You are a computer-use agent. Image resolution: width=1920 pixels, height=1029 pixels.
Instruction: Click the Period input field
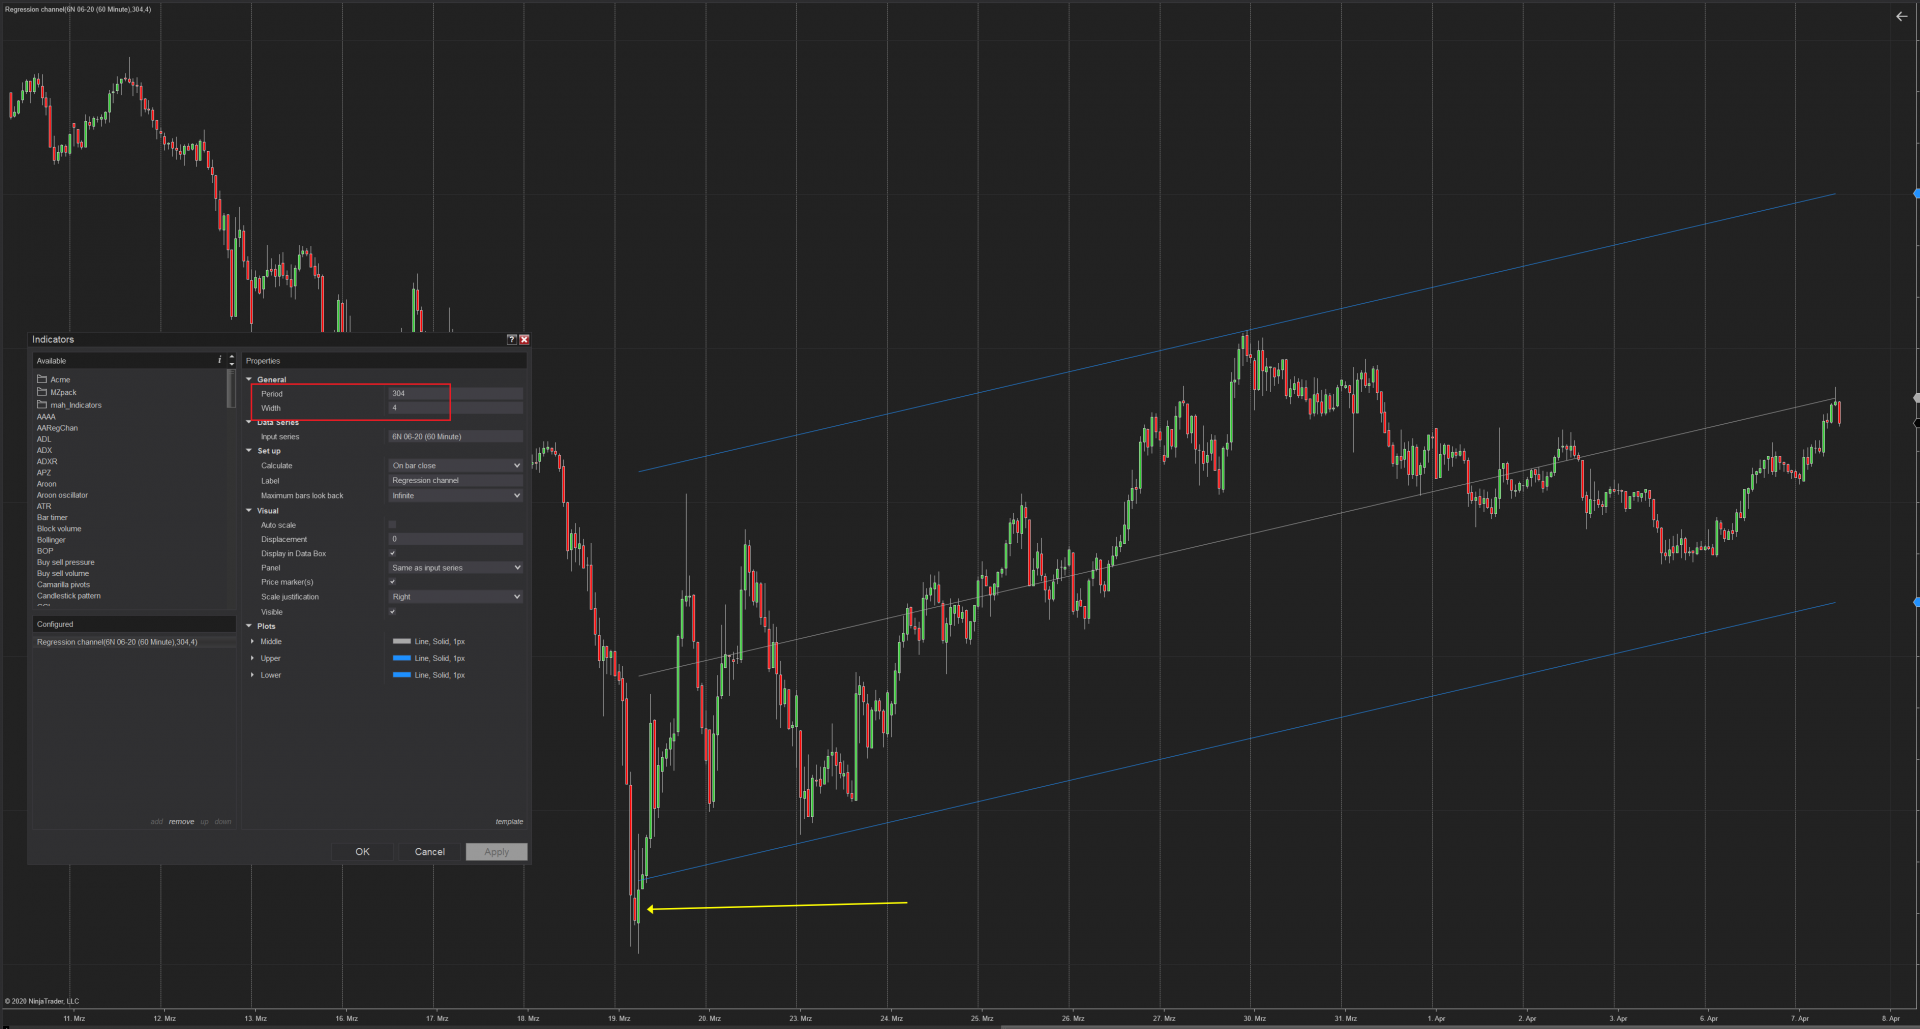pos(455,394)
